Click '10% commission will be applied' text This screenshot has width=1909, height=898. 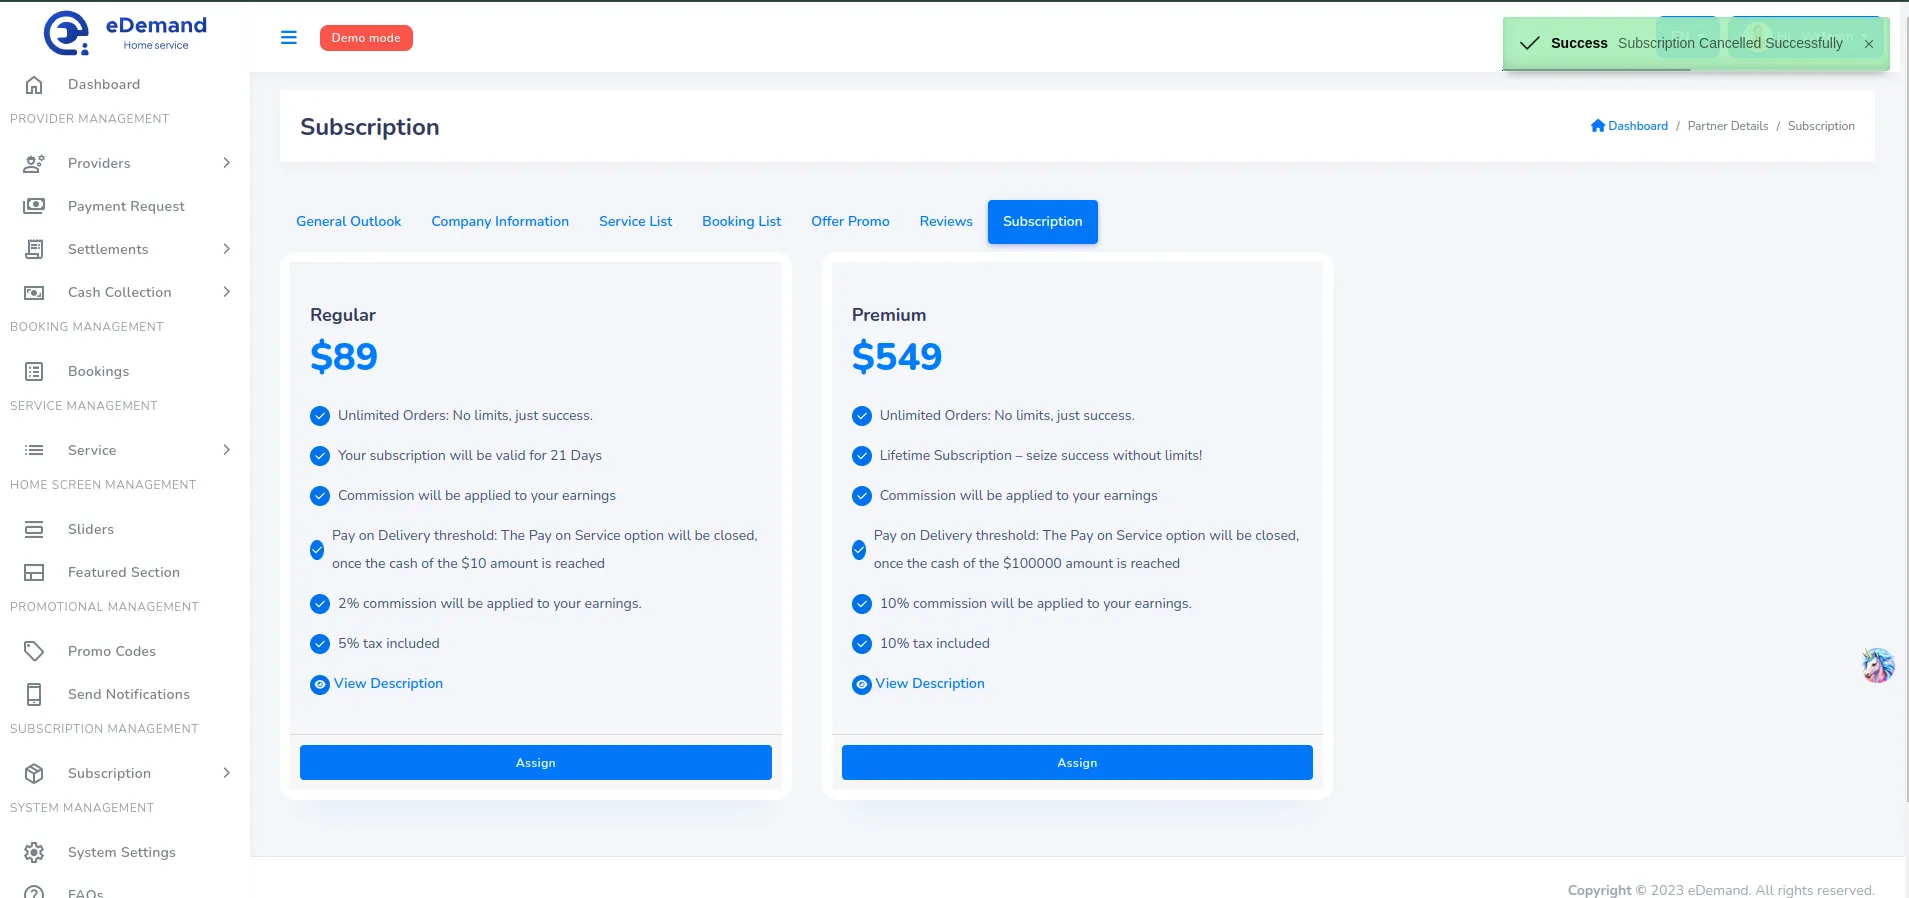click(x=1036, y=604)
